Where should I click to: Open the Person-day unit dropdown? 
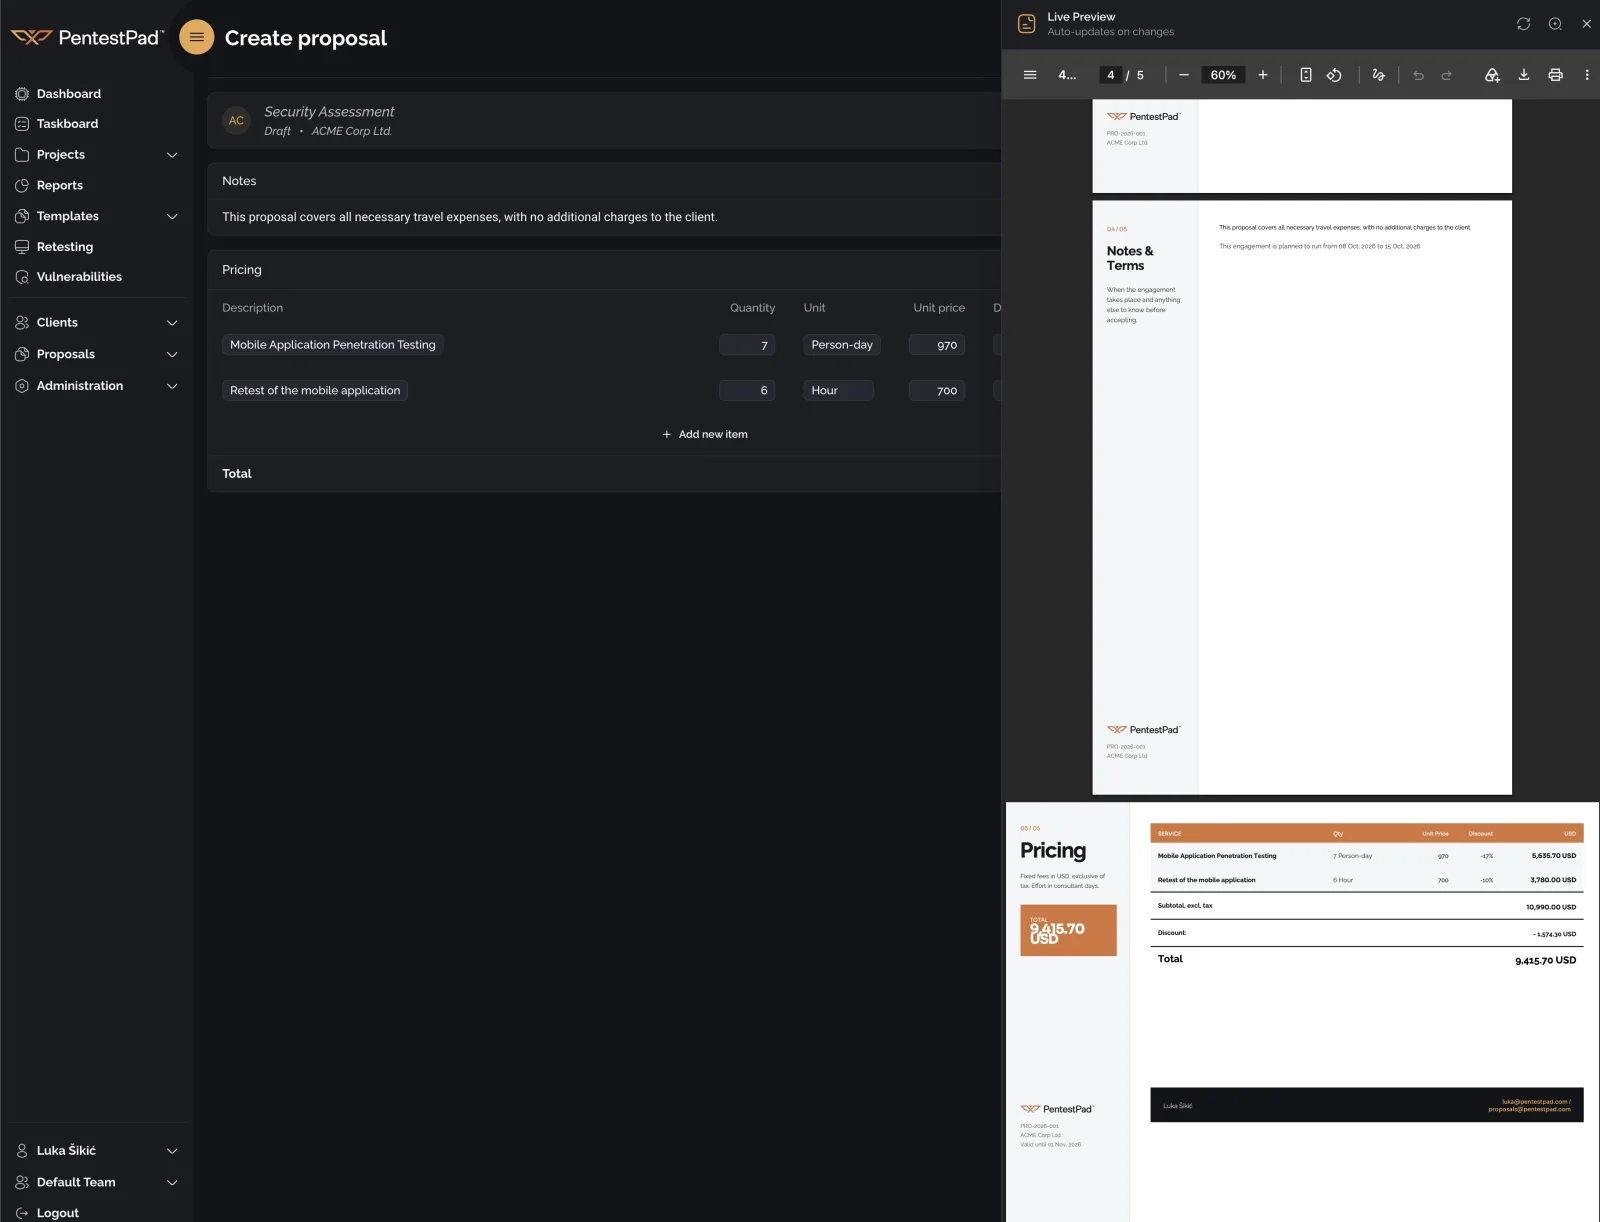tap(842, 345)
